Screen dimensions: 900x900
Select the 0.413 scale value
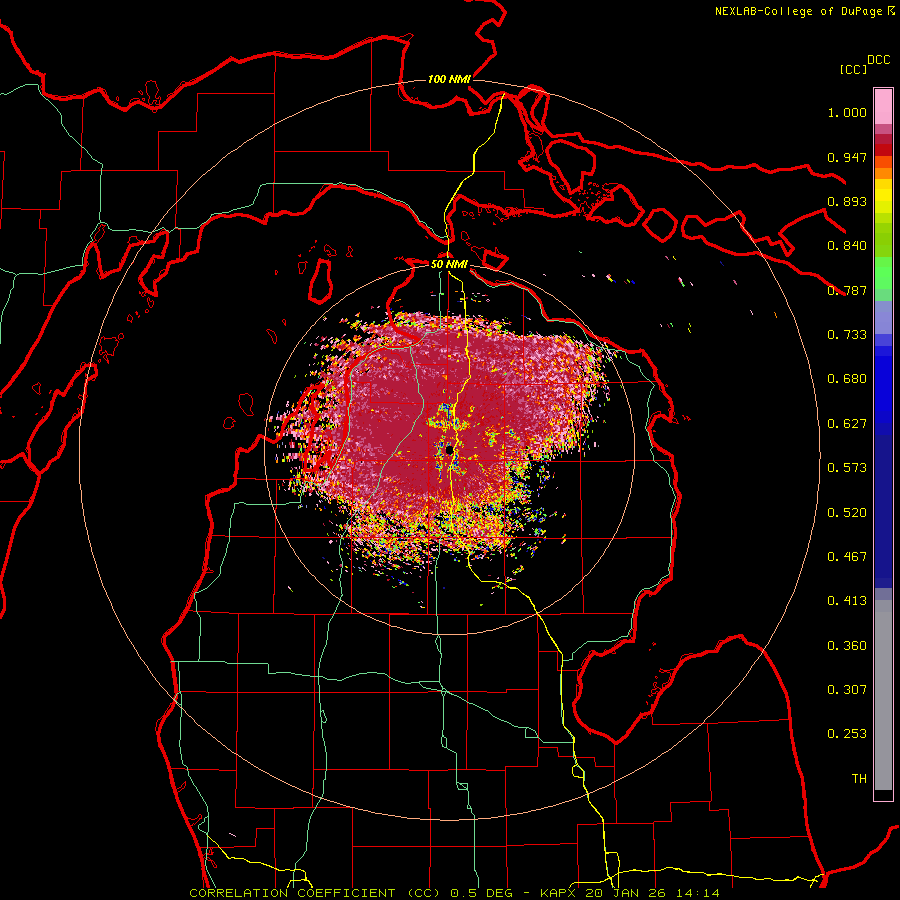[x=847, y=601]
